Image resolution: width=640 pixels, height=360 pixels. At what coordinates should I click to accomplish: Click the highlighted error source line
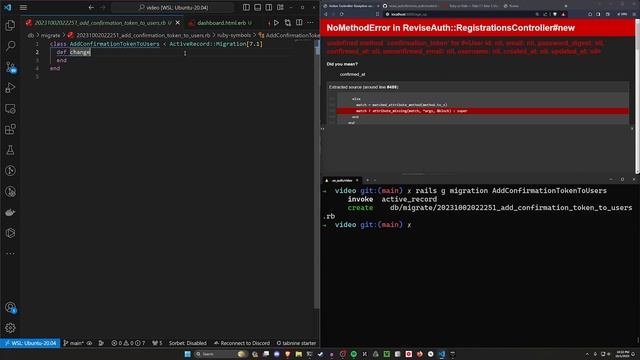point(482,111)
